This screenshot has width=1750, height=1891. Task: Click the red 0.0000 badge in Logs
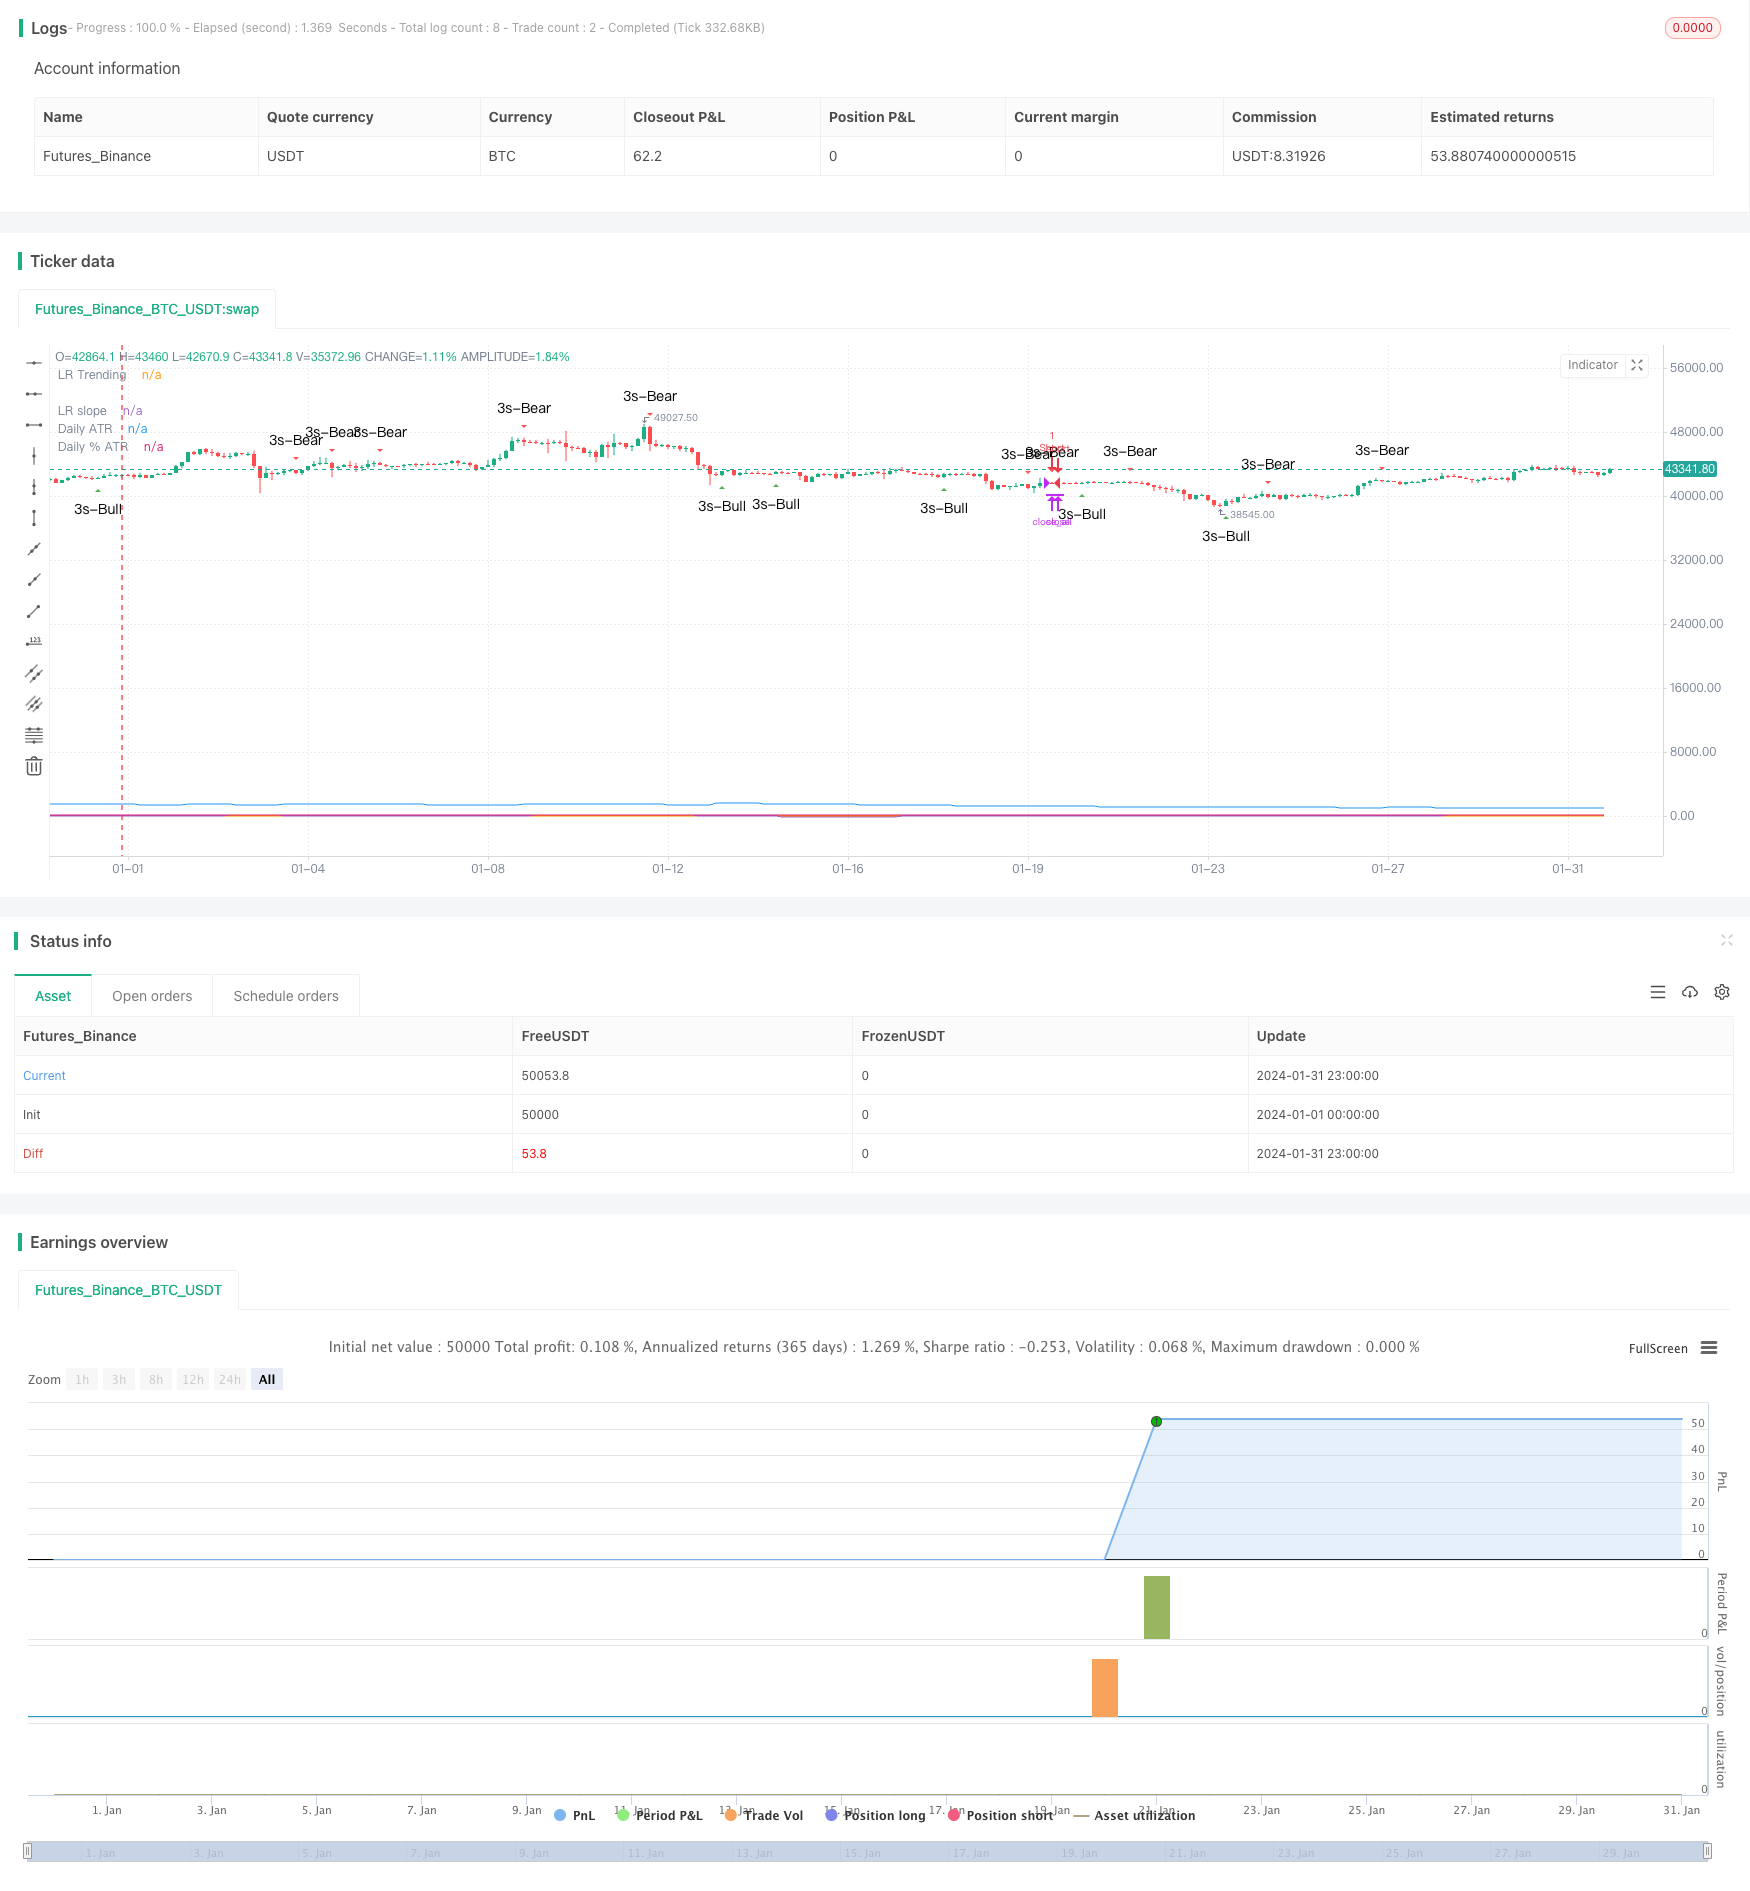click(x=1692, y=28)
